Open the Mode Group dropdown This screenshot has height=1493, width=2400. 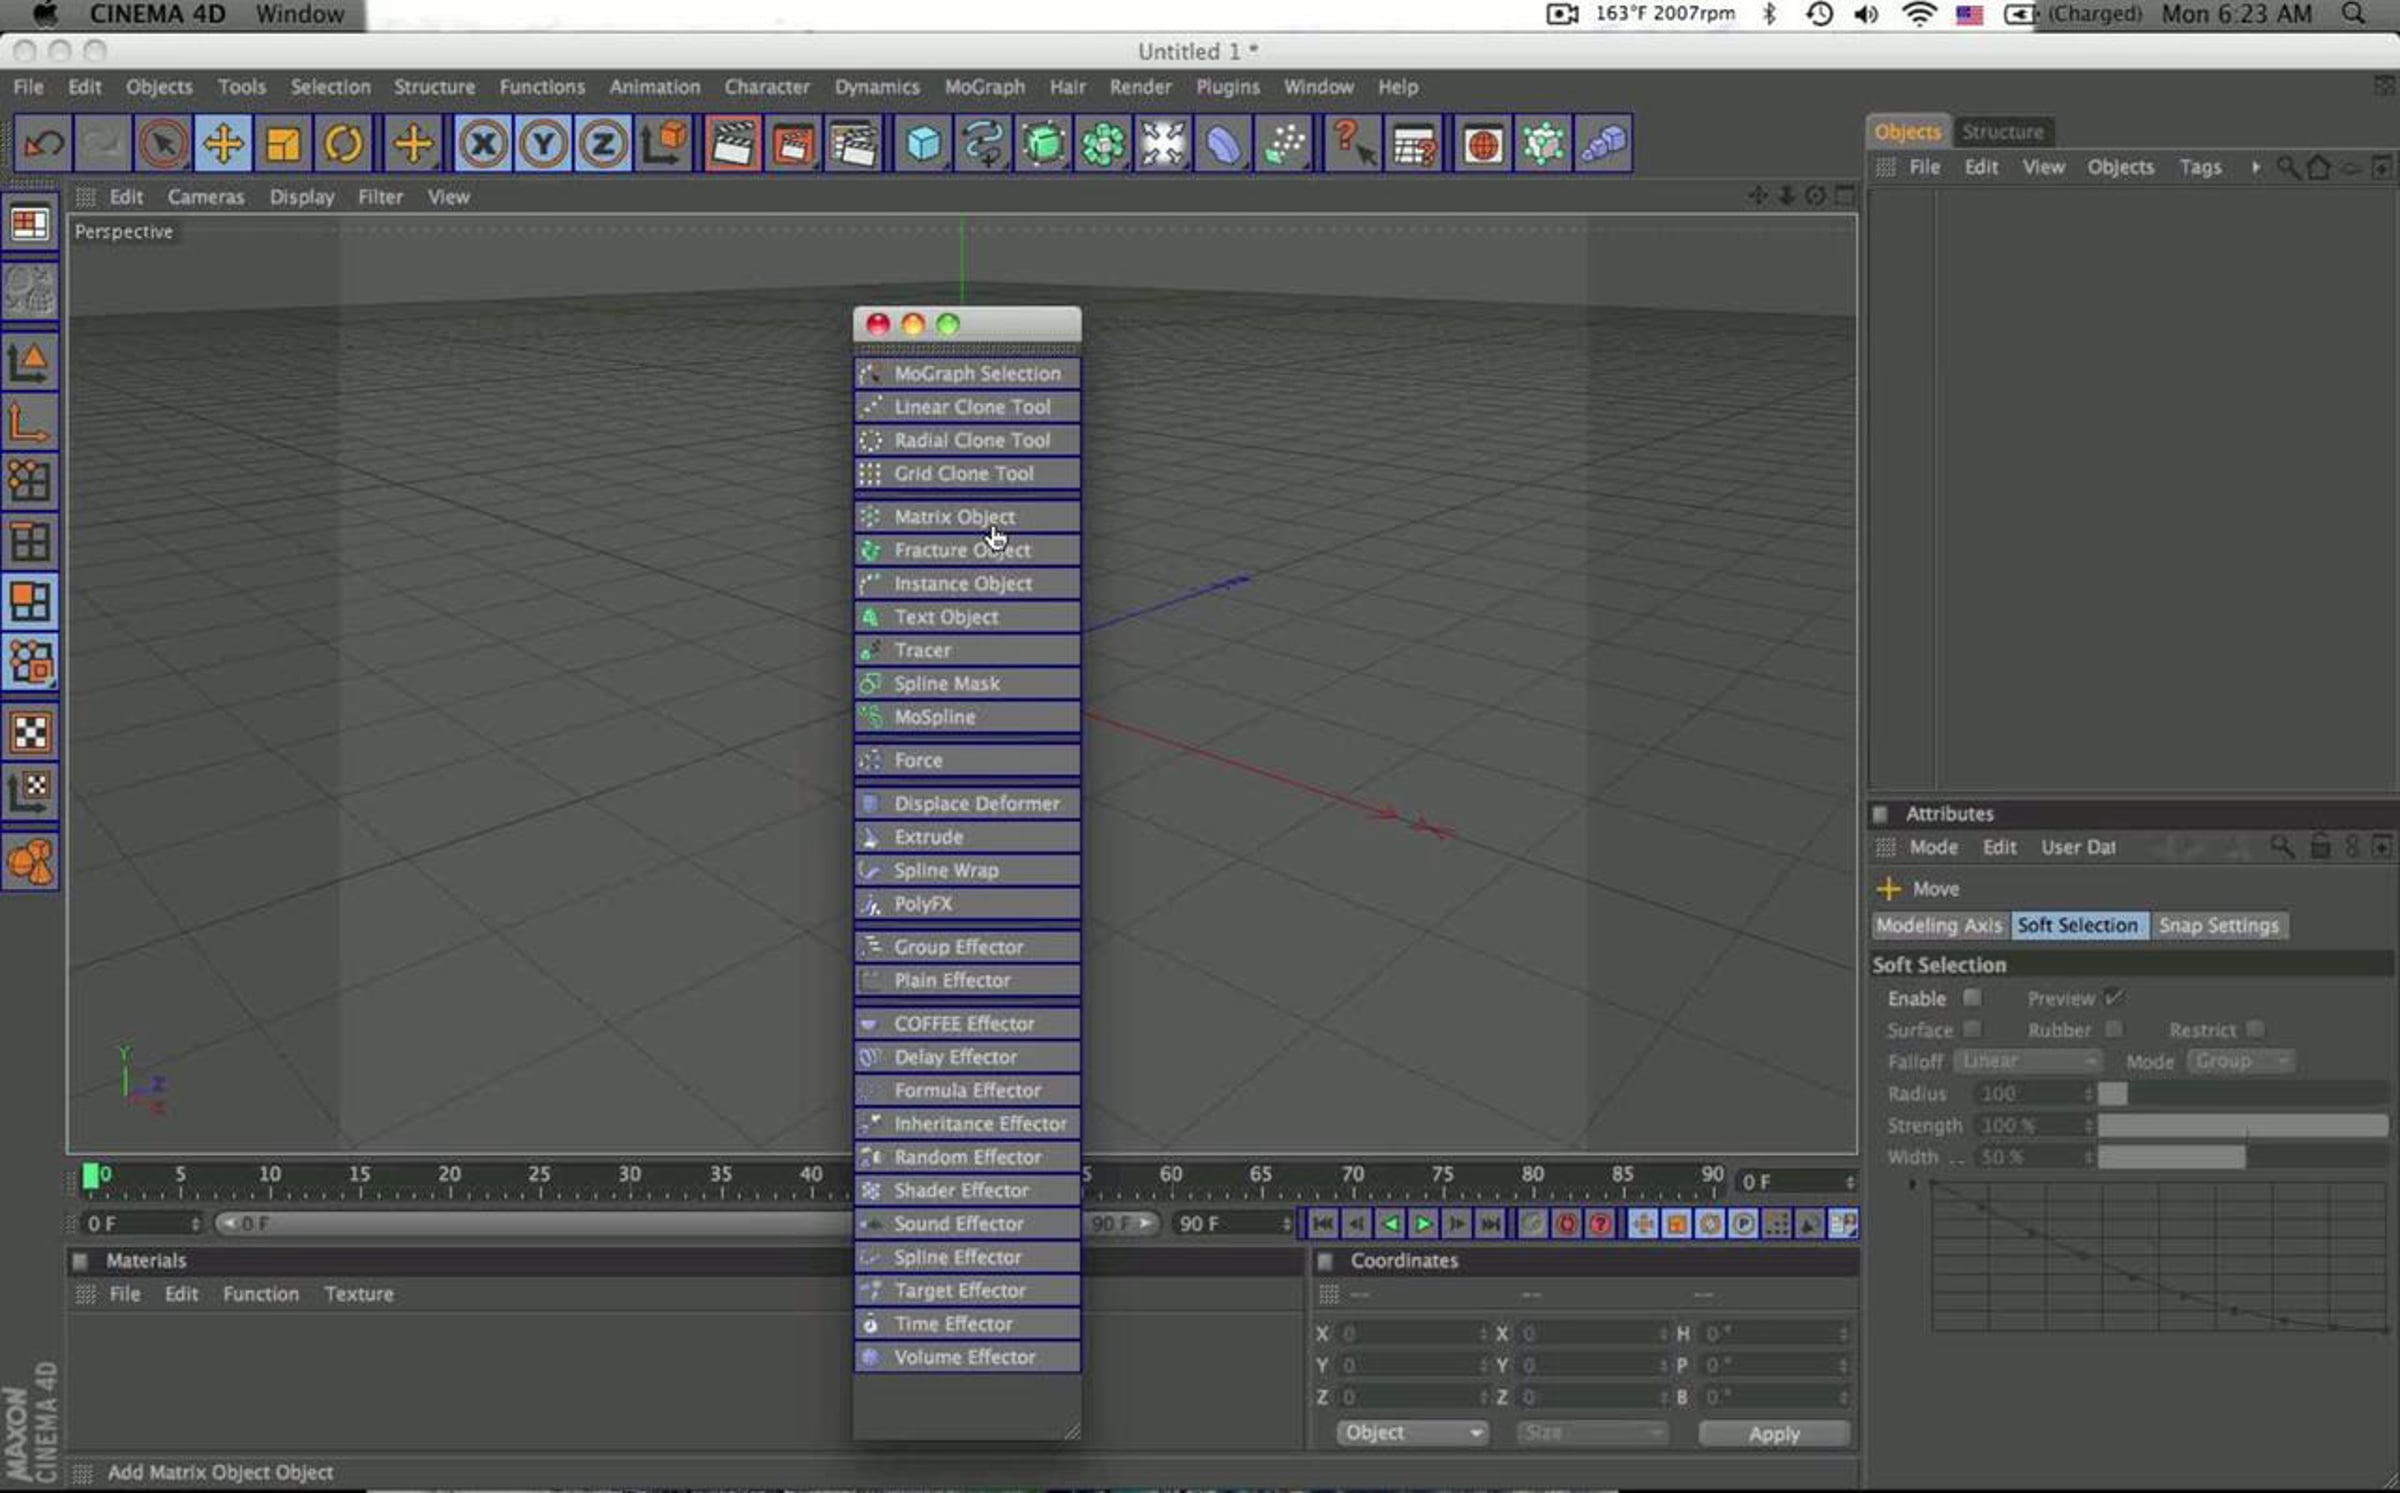[2240, 1061]
